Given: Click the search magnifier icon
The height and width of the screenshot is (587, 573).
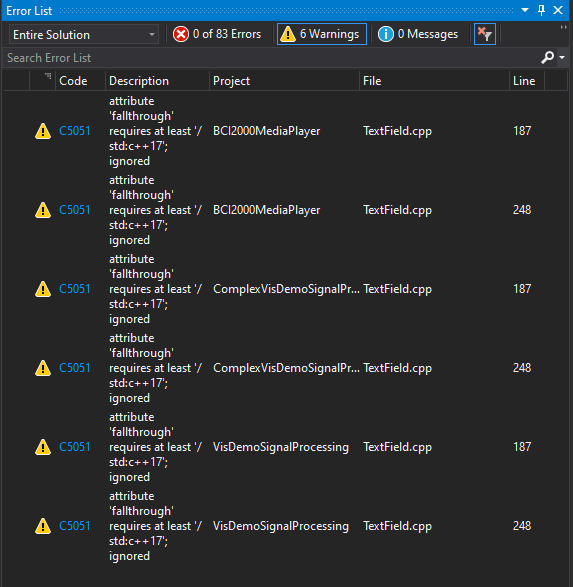Looking at the screenshot, I should click(x=548, y=57).
